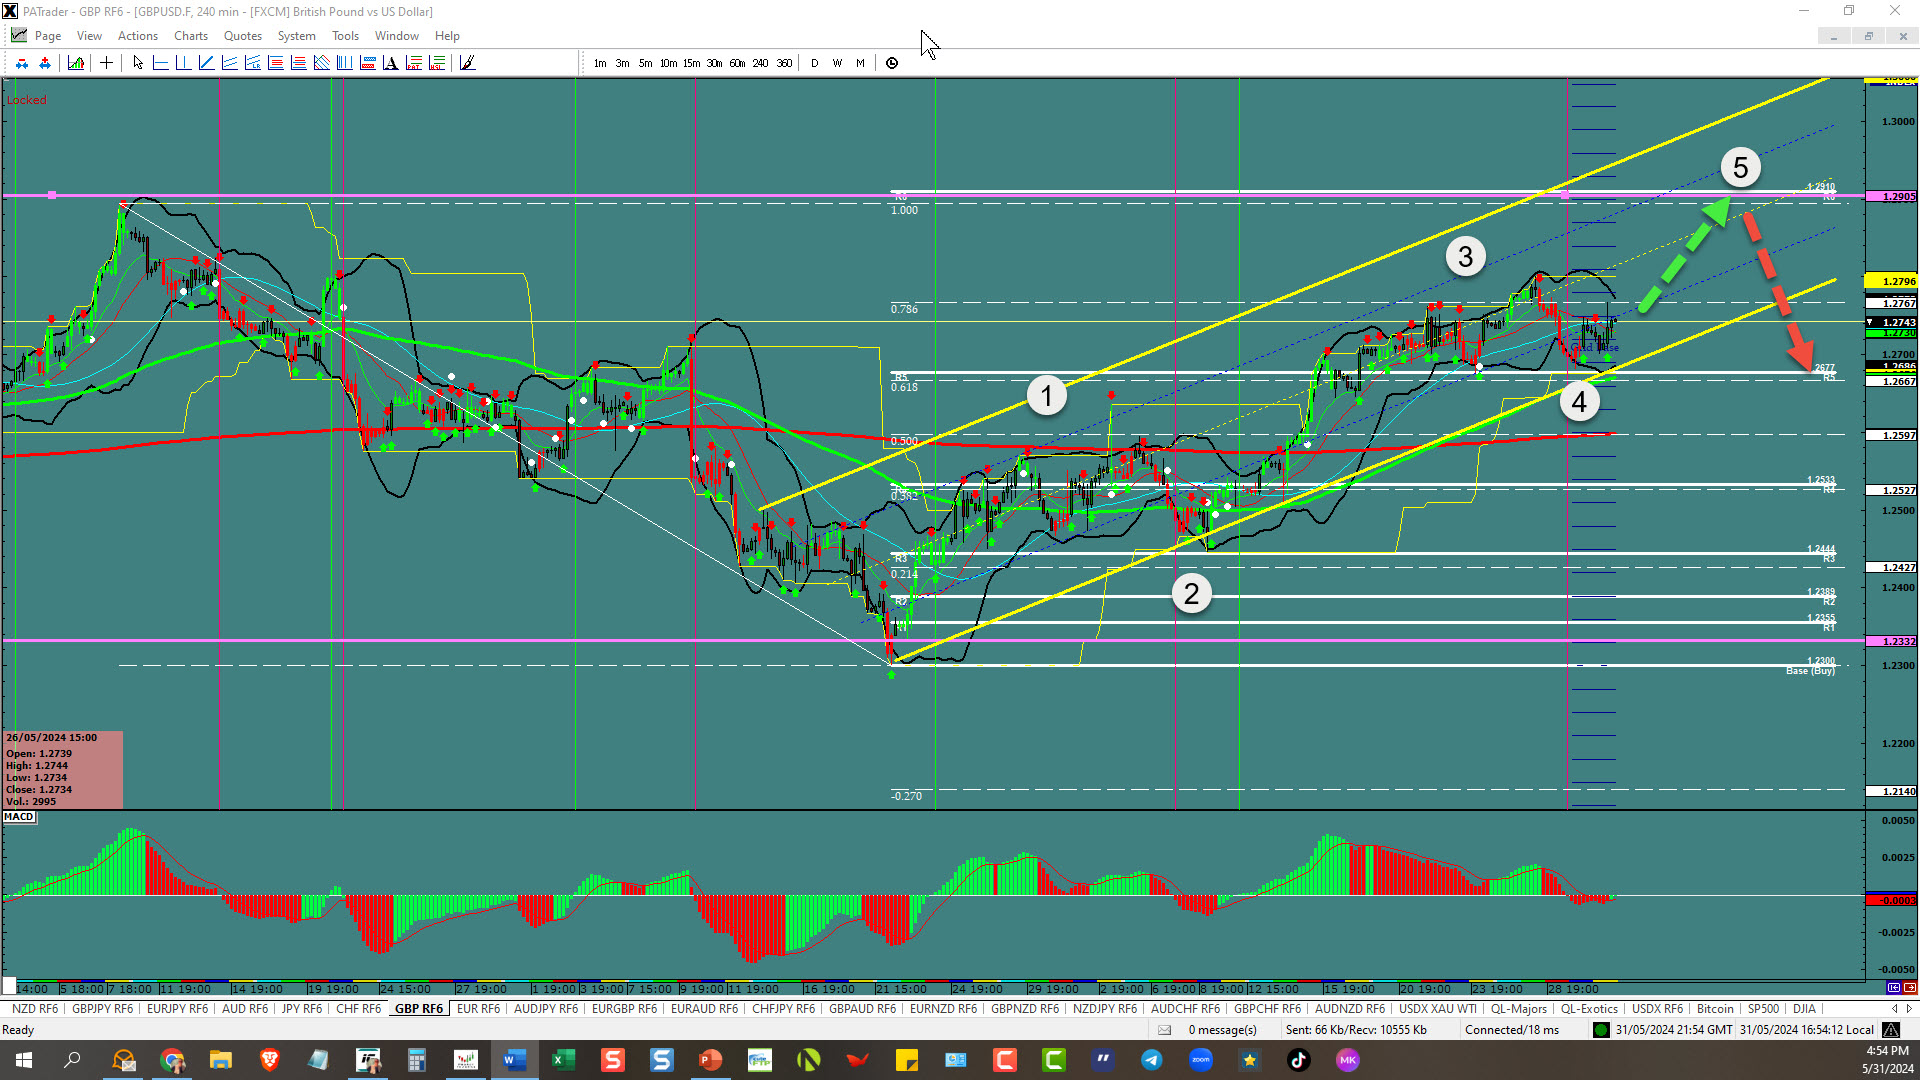Open the Page menu
The width and height of the screenshot is (1920, 1080).
point(48,36)
